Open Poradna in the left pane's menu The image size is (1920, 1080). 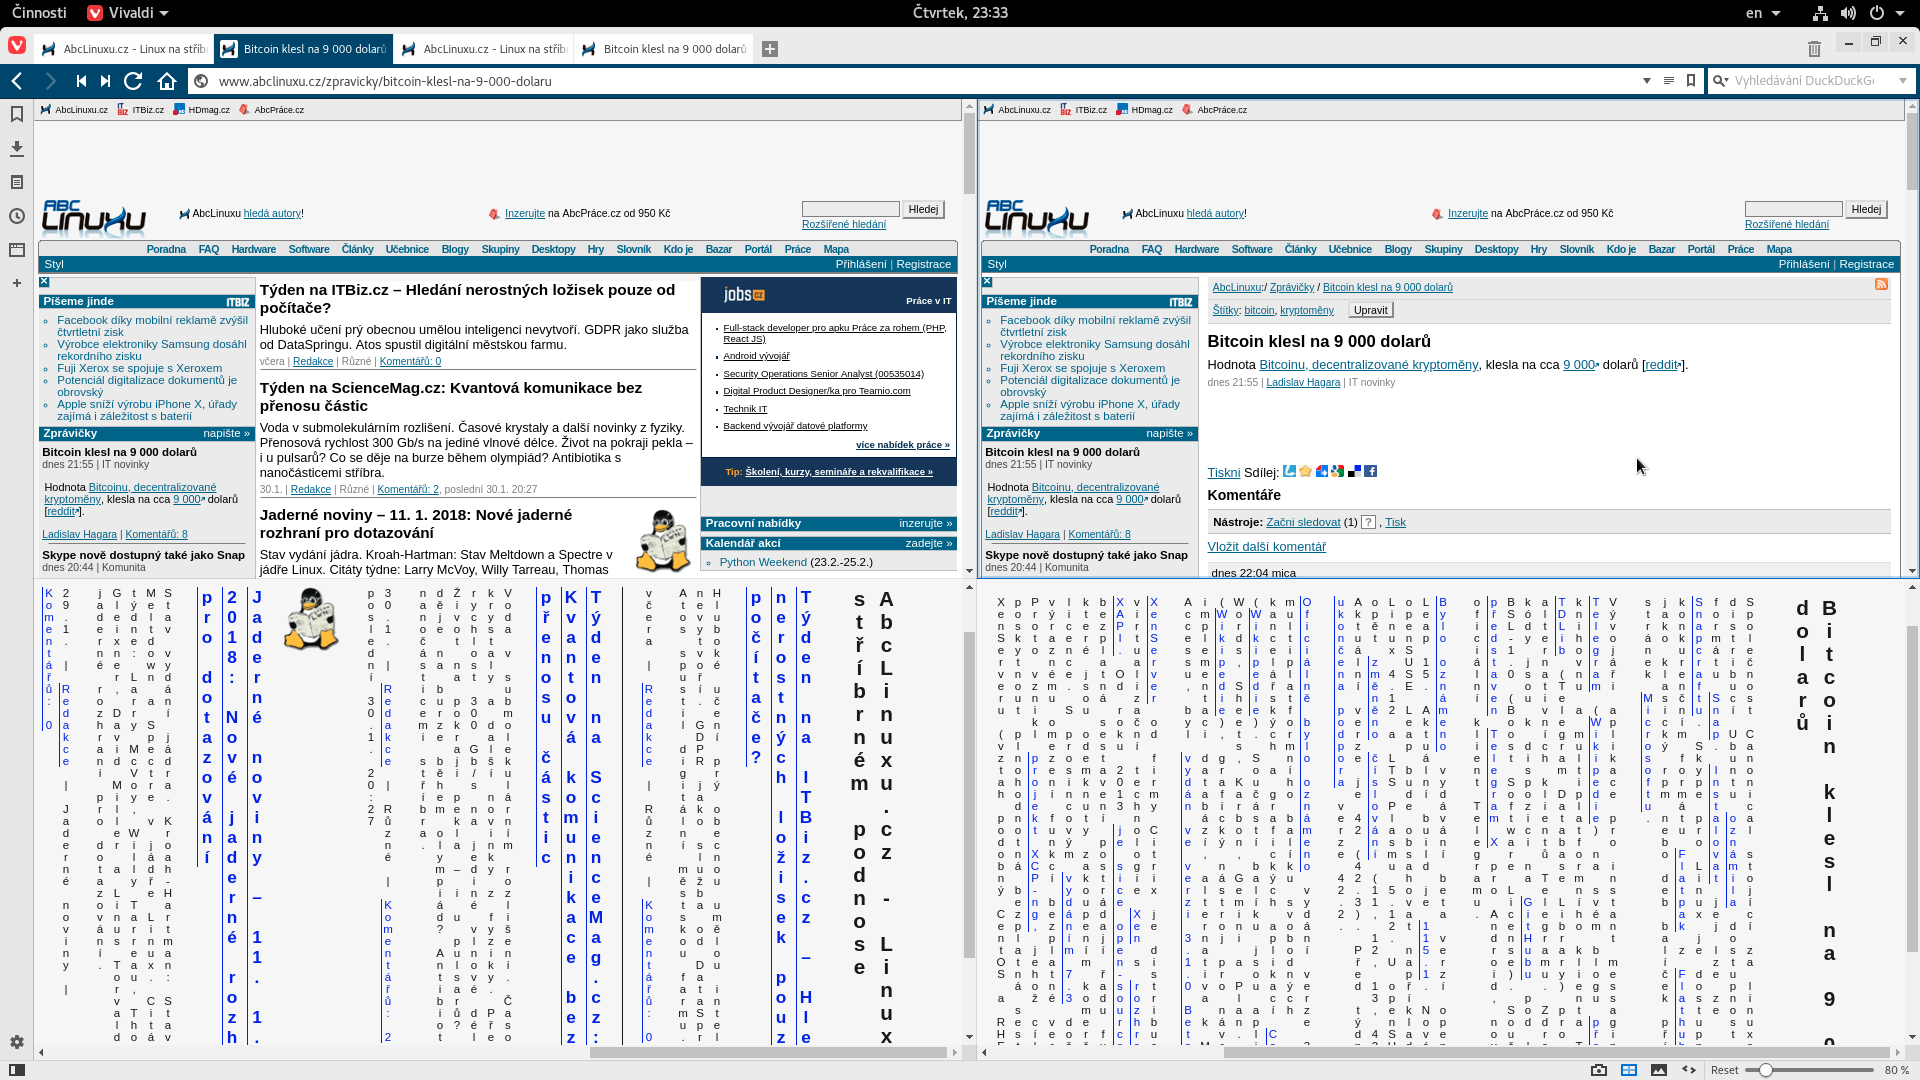click(166, 249)
